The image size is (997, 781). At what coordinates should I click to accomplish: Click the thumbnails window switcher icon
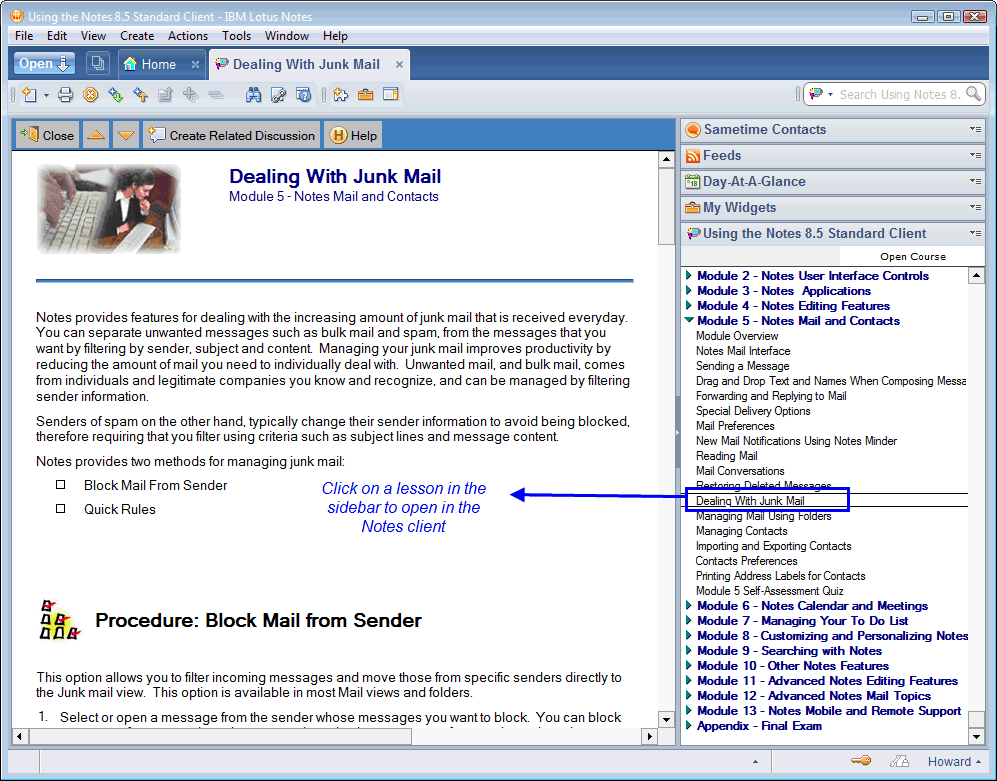pyautogui.click(x=97, y=63)
